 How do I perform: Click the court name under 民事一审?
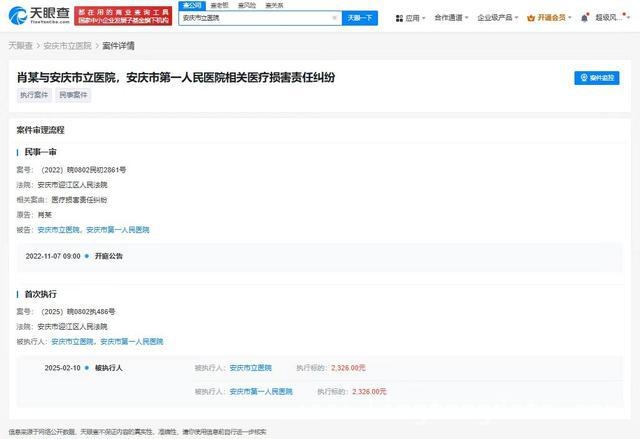[72, 185]
